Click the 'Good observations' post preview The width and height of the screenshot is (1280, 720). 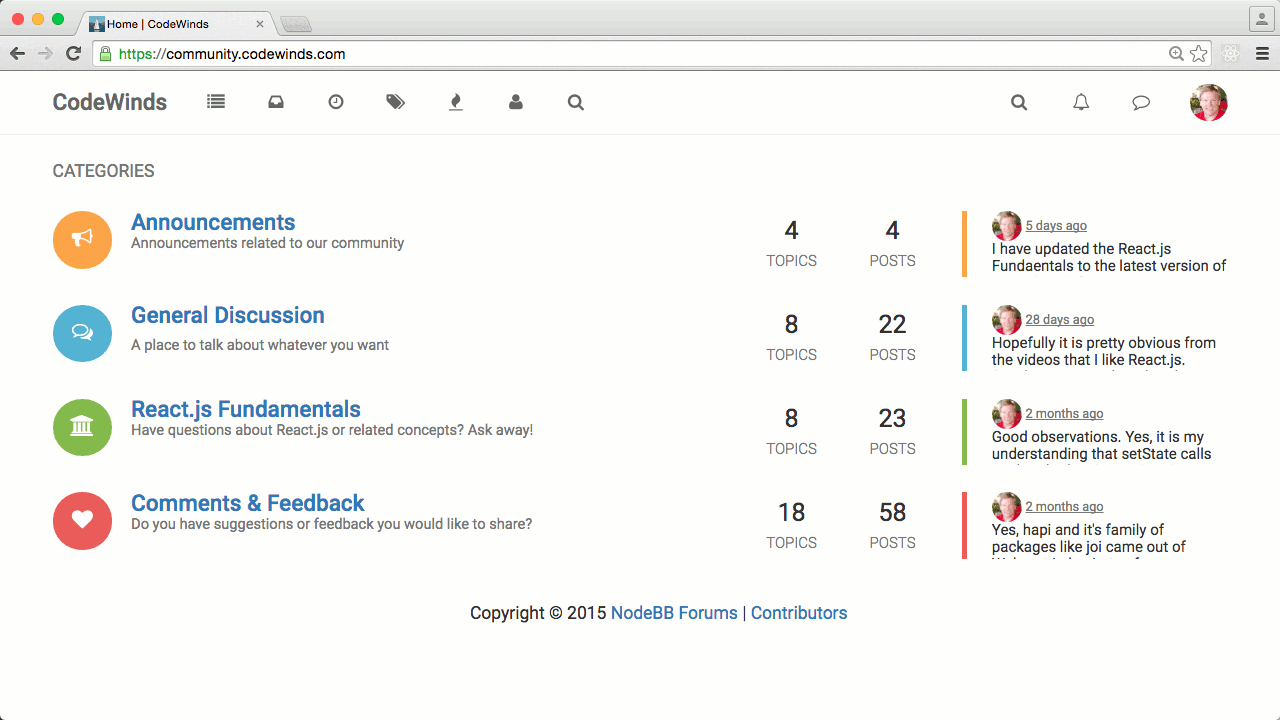1102,445
